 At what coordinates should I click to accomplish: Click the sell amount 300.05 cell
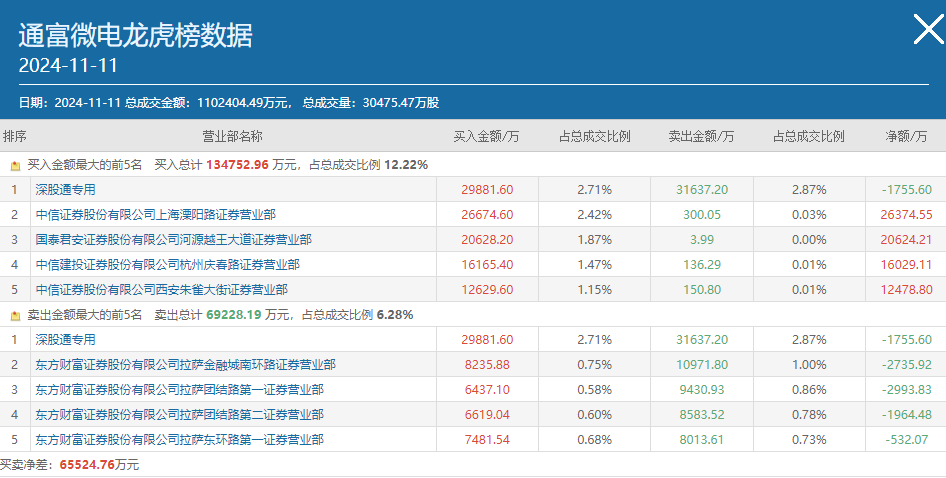[702, 215]
